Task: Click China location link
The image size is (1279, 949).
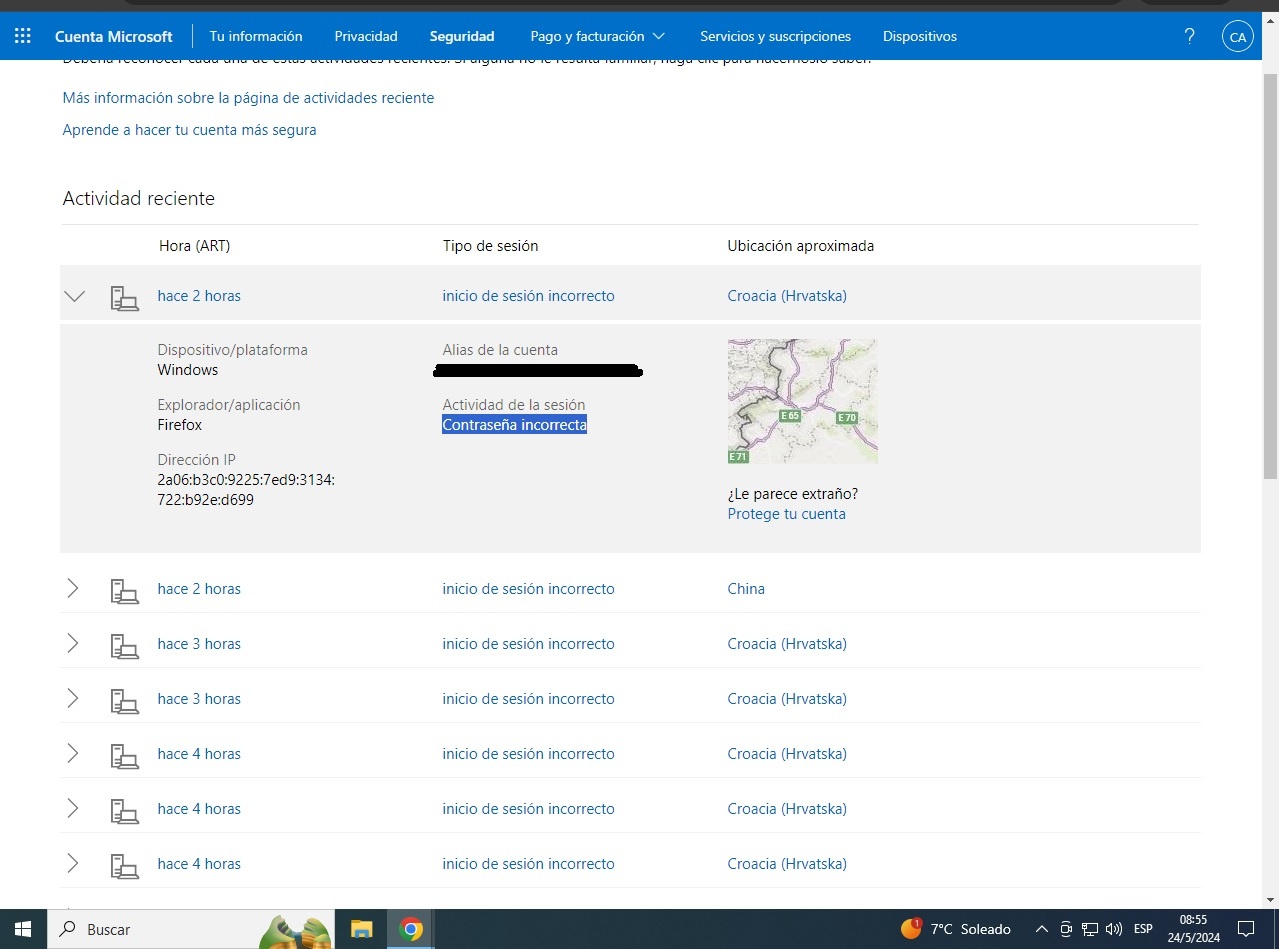Action: point(746,589)
